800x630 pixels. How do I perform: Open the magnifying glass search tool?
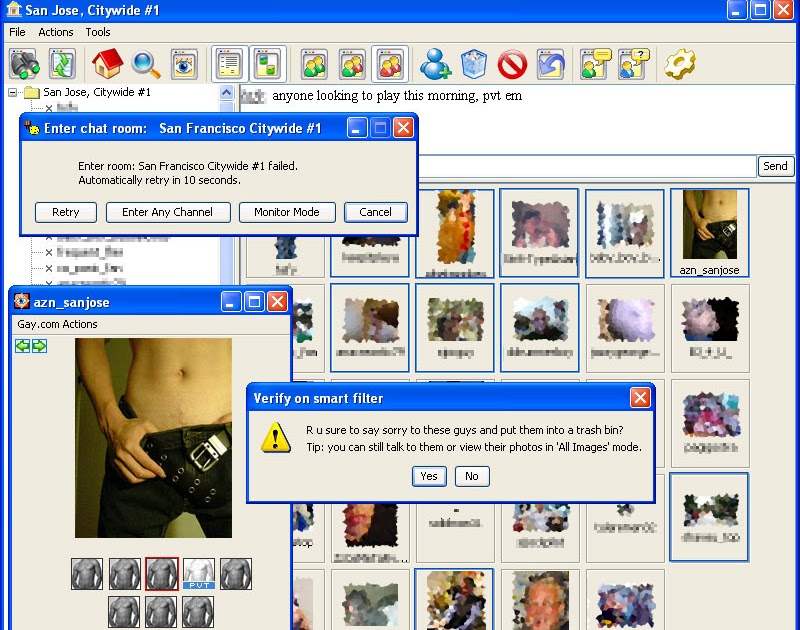(145, 64)
